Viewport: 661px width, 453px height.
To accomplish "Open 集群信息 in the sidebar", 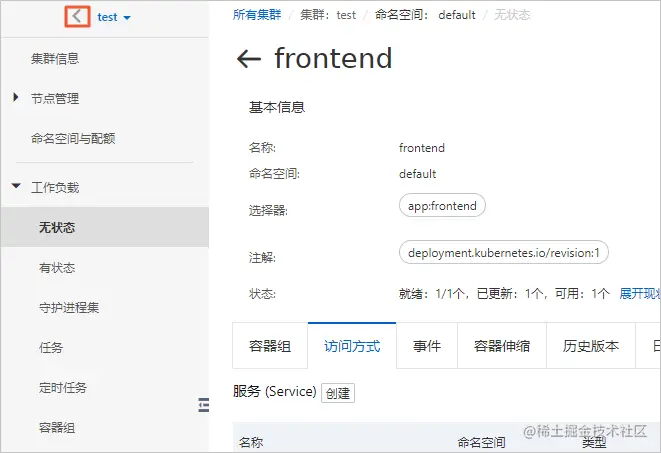I will click(x=55, y=58).
